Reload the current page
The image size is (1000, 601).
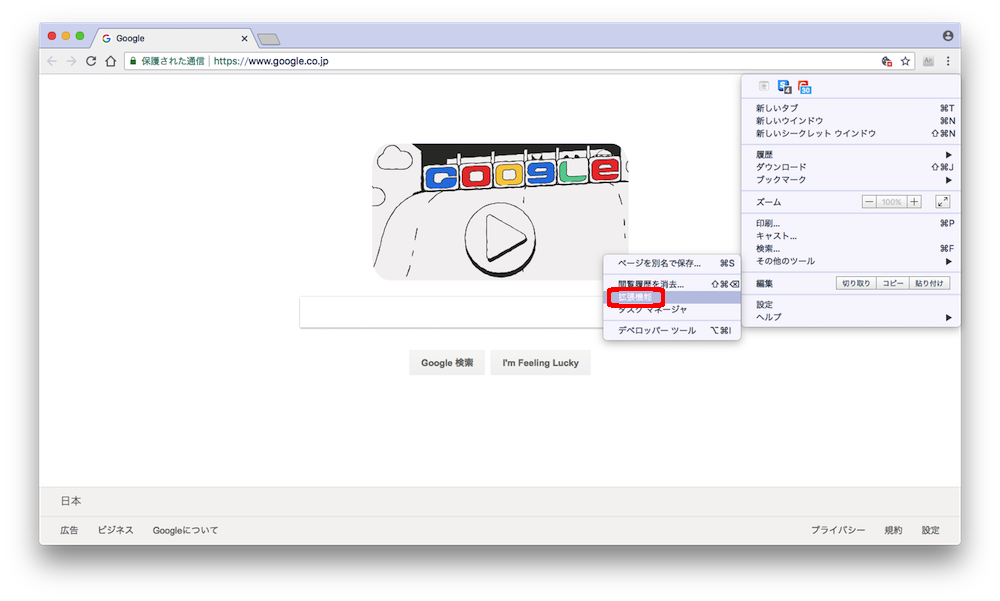coord(89,60)
